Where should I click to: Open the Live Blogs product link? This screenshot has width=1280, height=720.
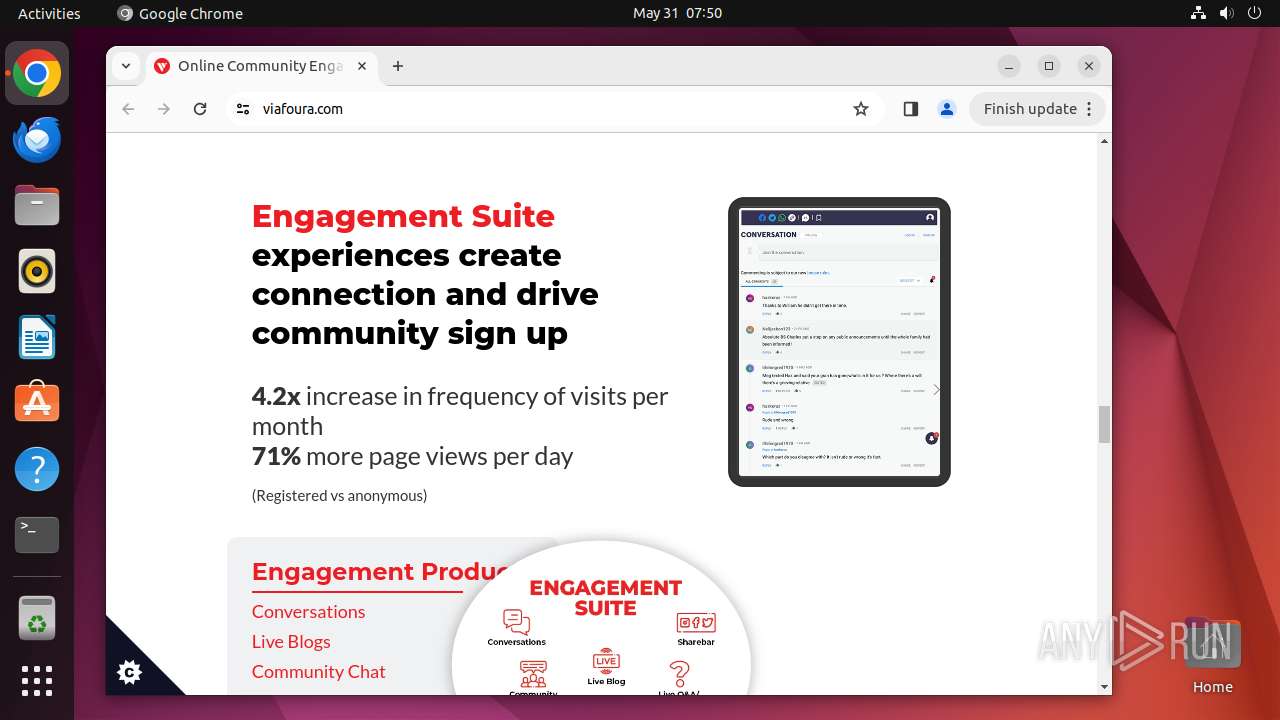coord(291,641)
